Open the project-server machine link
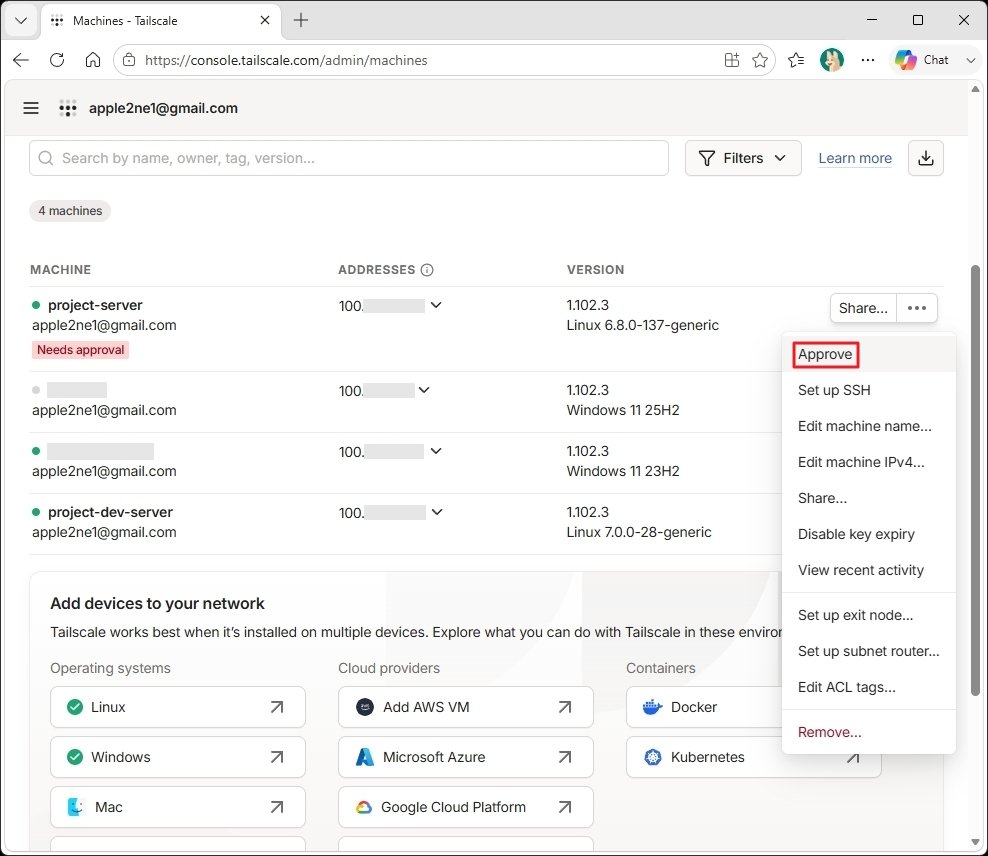The width and height of the screenshot is (988, 856). click(95, 305)
